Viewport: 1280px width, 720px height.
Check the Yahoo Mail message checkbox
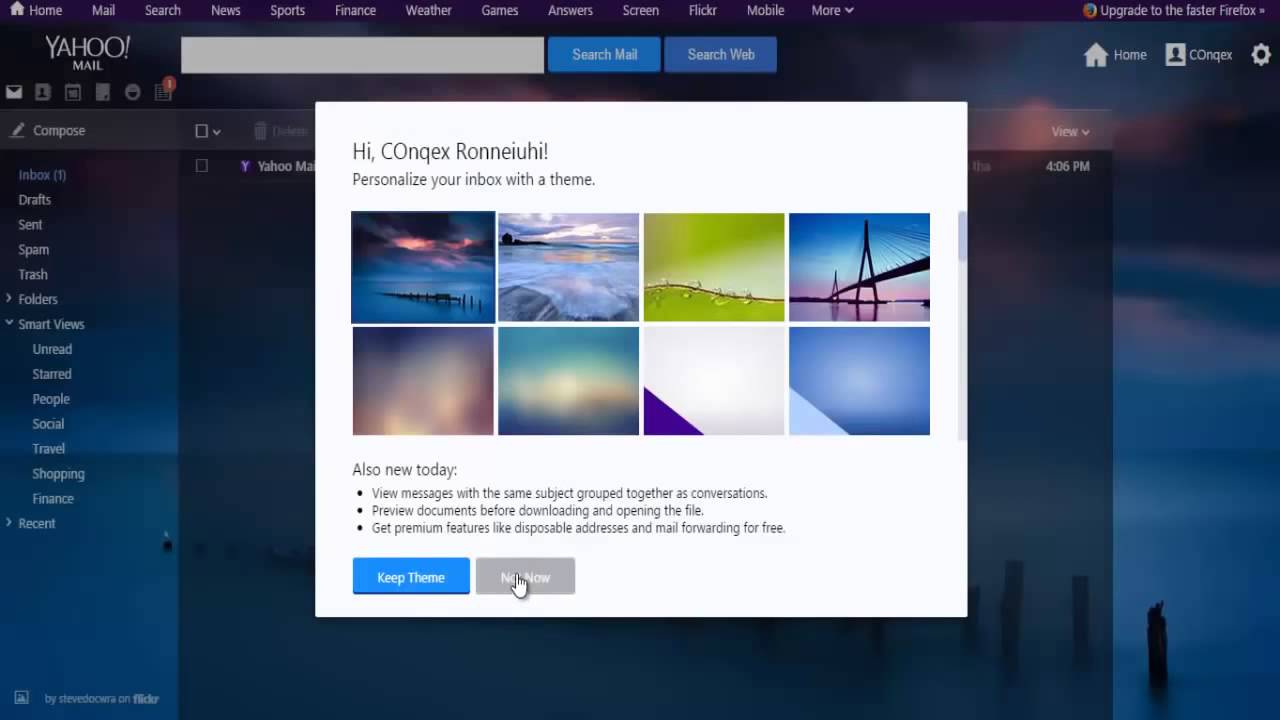(201, 166)
